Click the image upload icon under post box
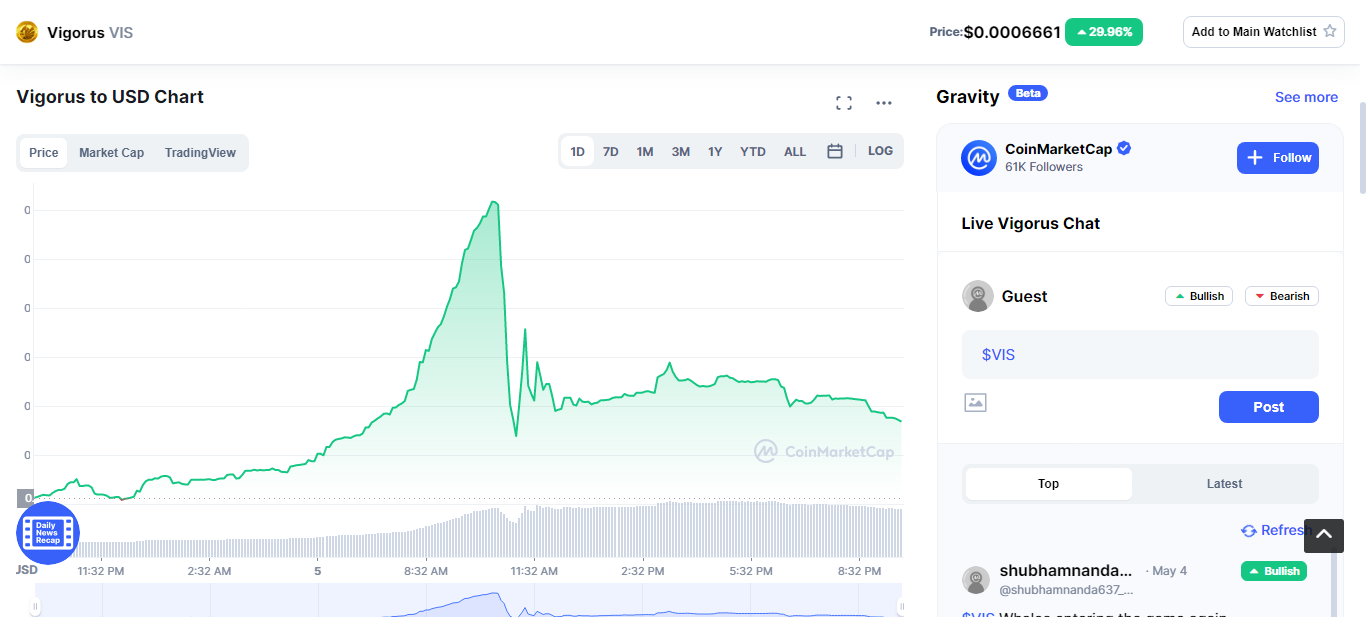Viewport: 1366px width, 617px height. (x=975, y=402)
